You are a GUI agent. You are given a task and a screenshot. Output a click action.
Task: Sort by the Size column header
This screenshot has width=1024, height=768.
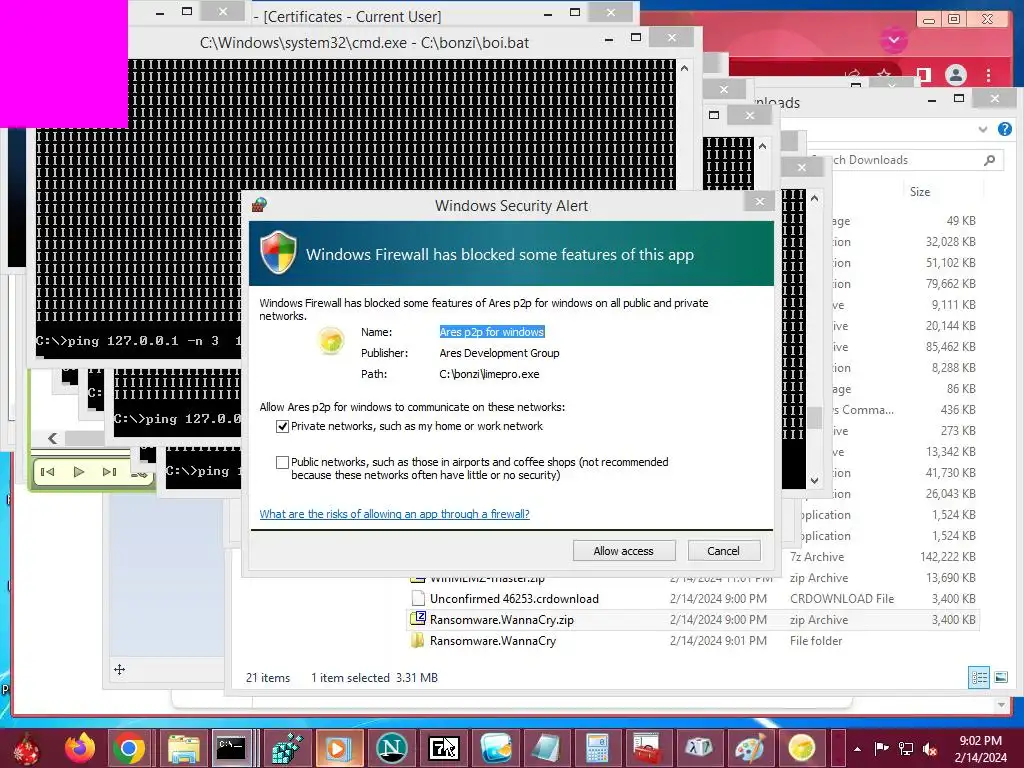tap(920, 191)
